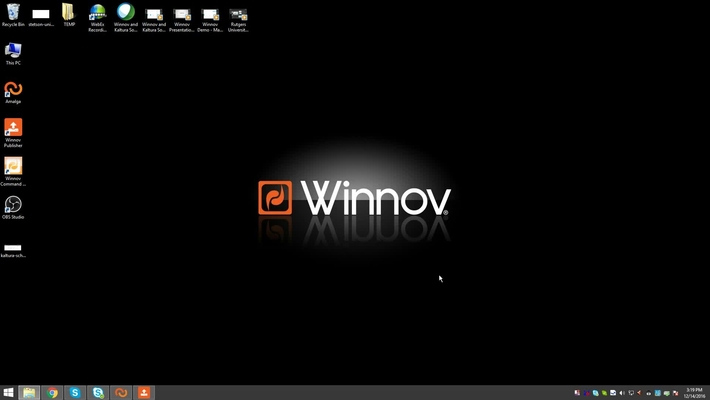Open Winnov and Kaltura video thumbnail file
The height and width of the screenshot is (400, 710).
coord(154,20)
